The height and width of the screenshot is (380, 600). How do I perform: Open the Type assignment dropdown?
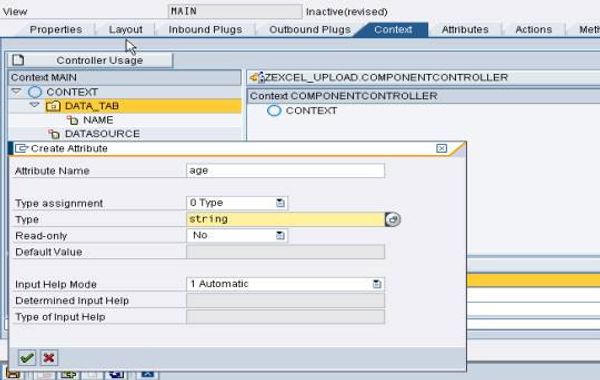[x=280, y=203]
